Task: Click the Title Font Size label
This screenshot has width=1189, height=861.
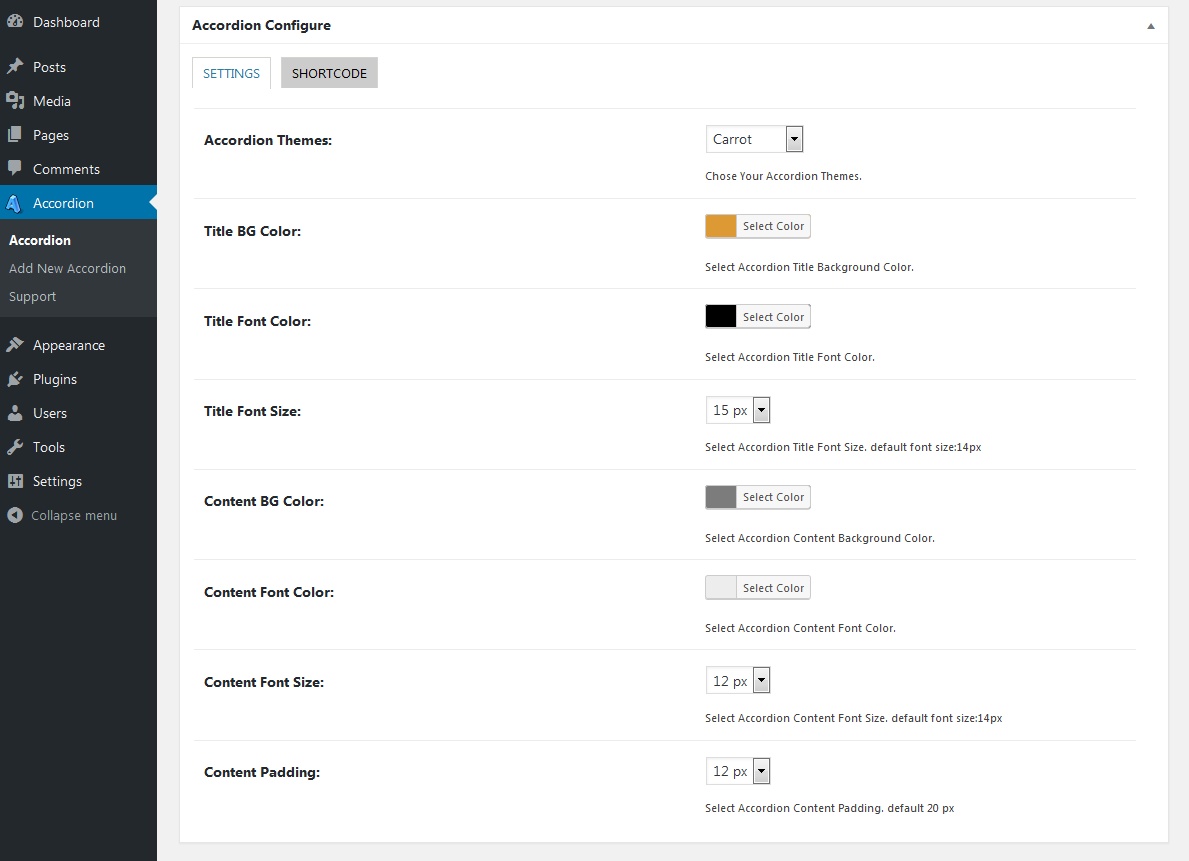Action: (x=253, y=411)
